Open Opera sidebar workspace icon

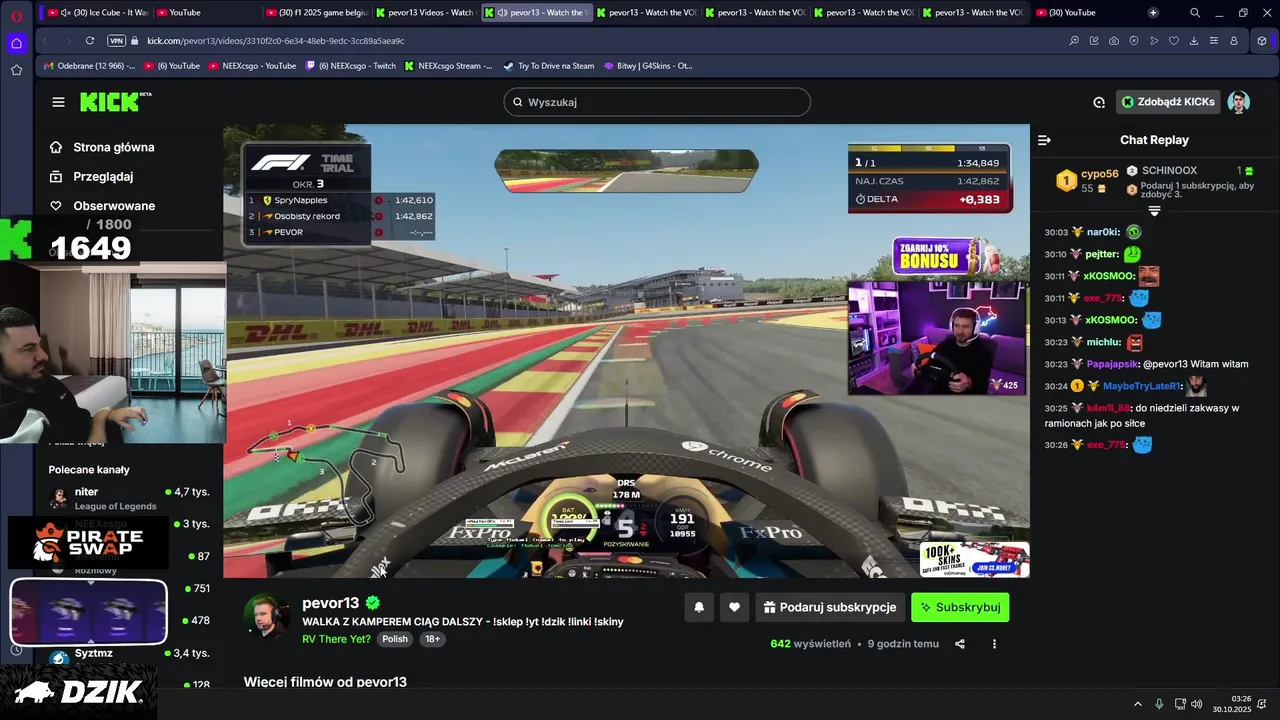click(x=16, y=43)
